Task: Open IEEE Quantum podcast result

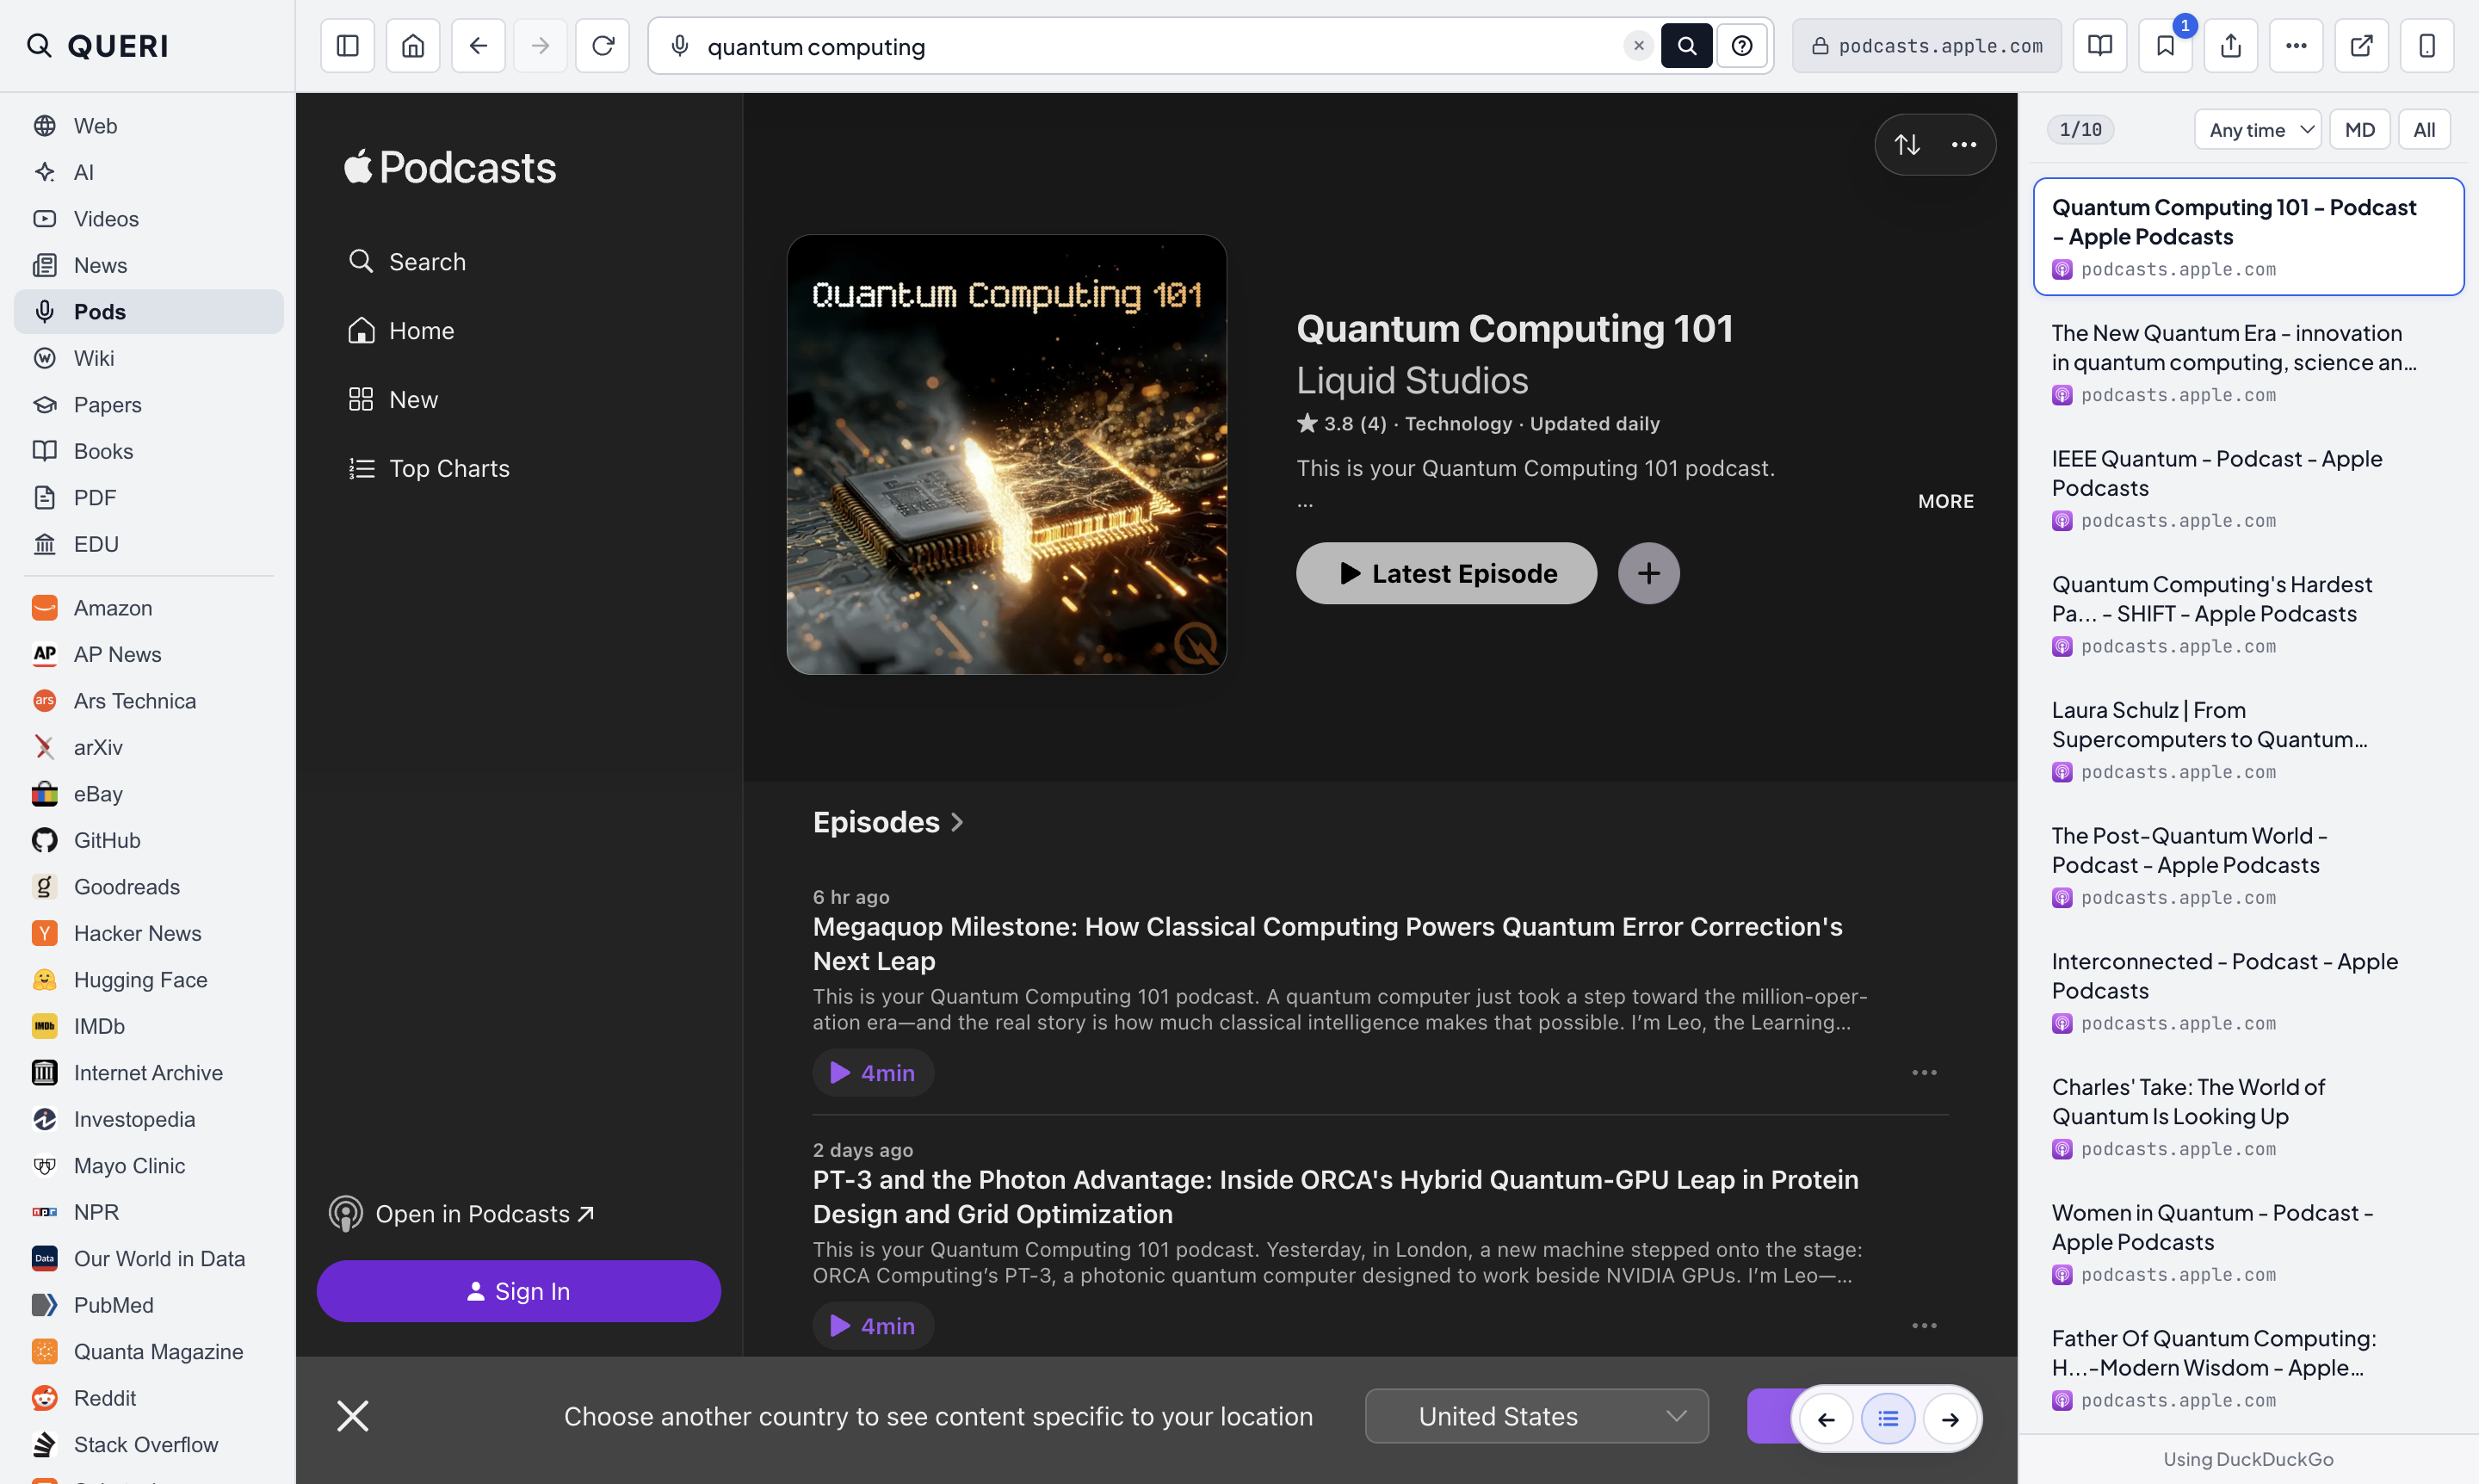Action: (x=2247, y=488)
